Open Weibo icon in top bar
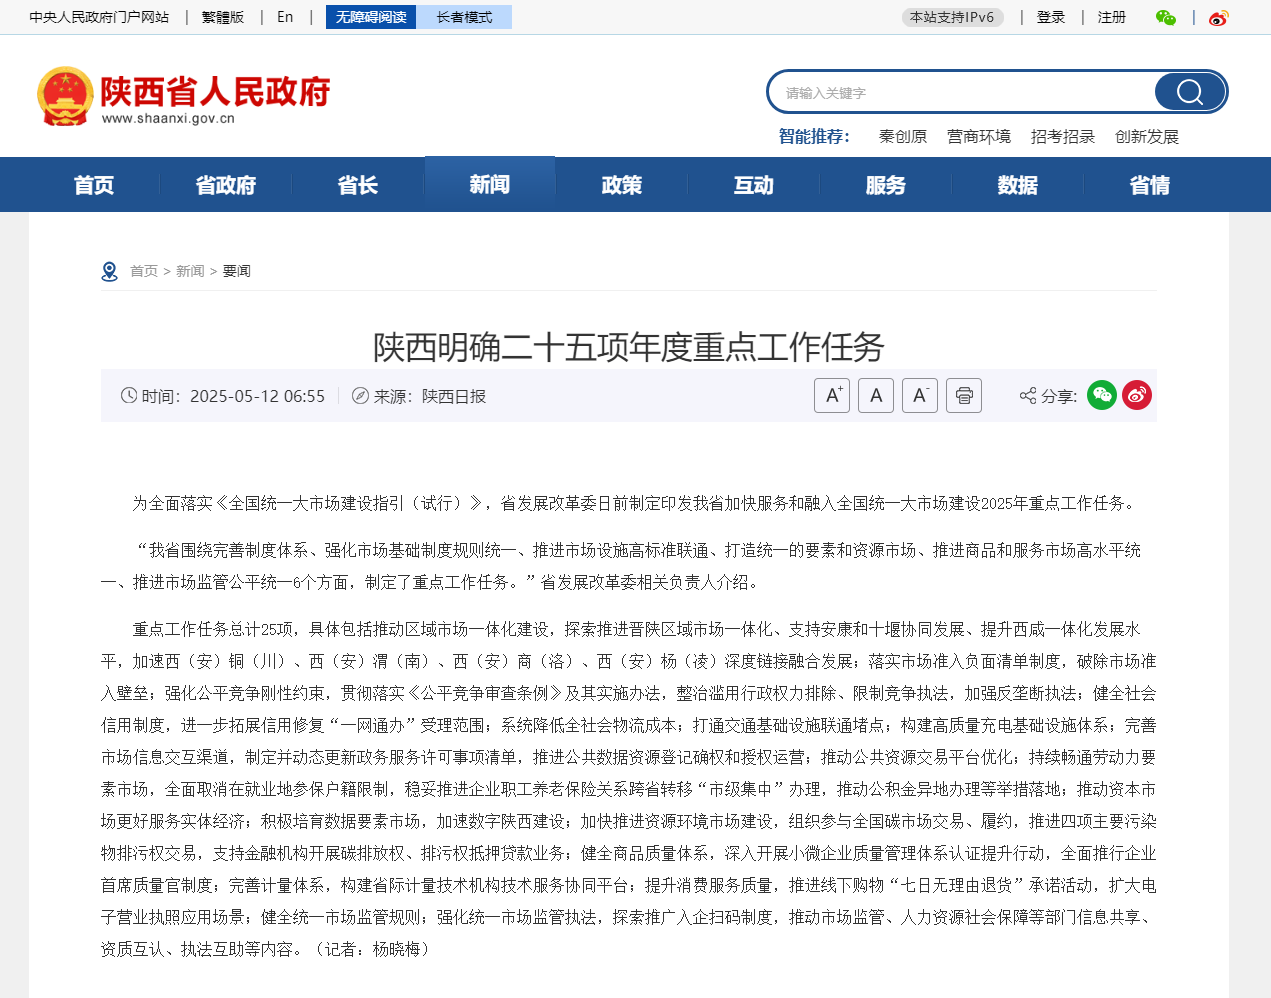1271x998 pixels. pyautogui.click(x=1218, y=17)
